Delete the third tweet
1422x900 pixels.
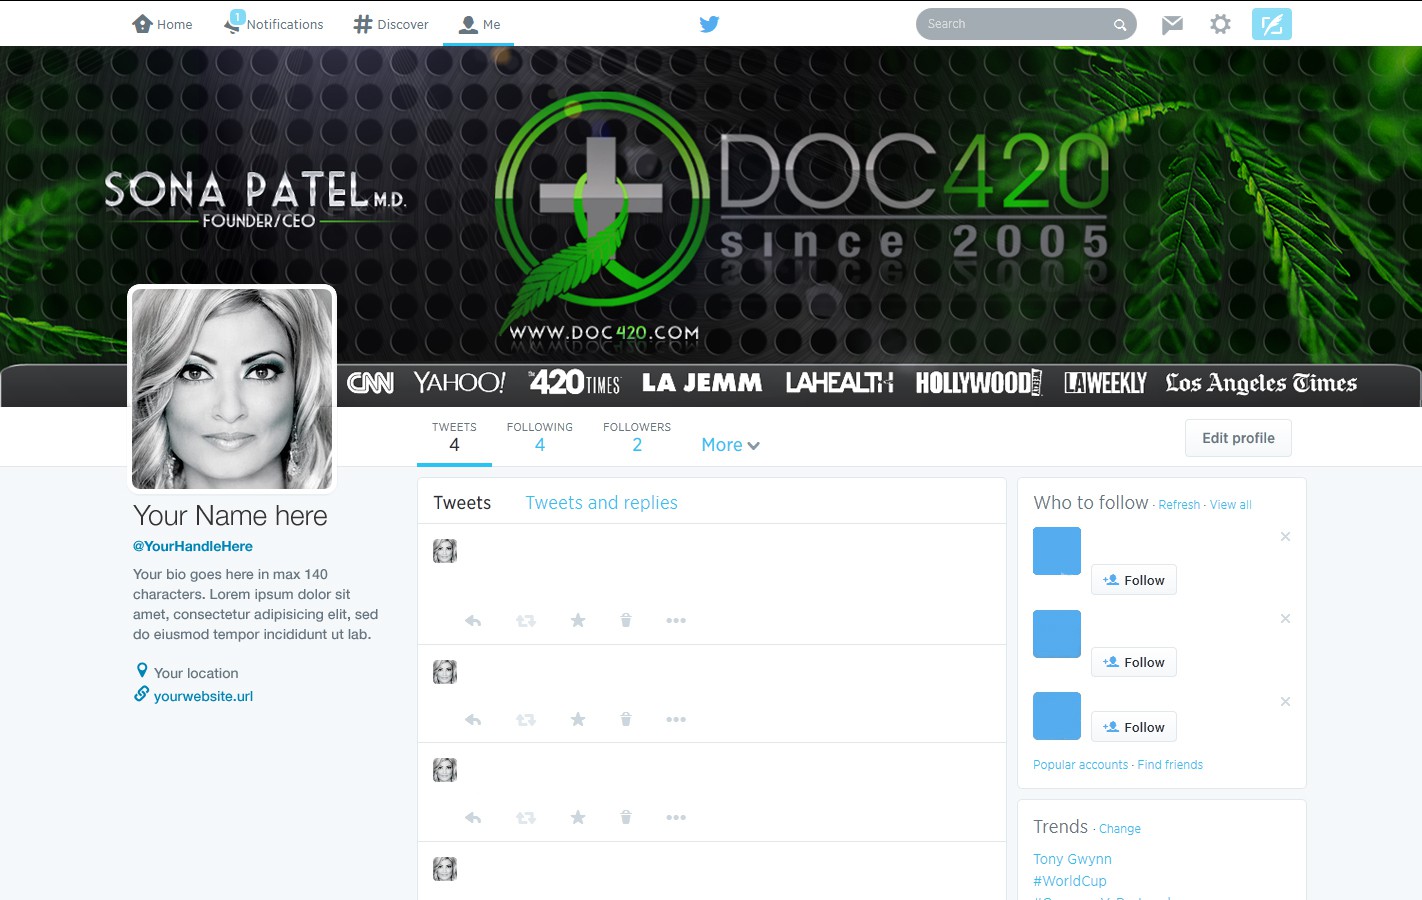[626, 817]
